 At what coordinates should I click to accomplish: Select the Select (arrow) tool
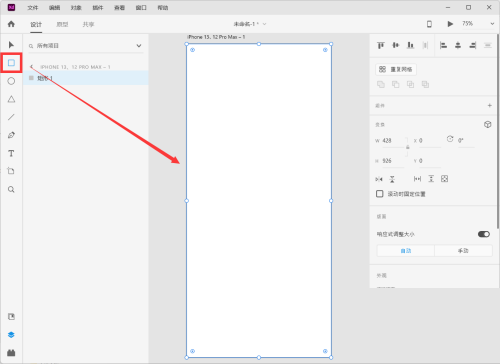point(11,45)
